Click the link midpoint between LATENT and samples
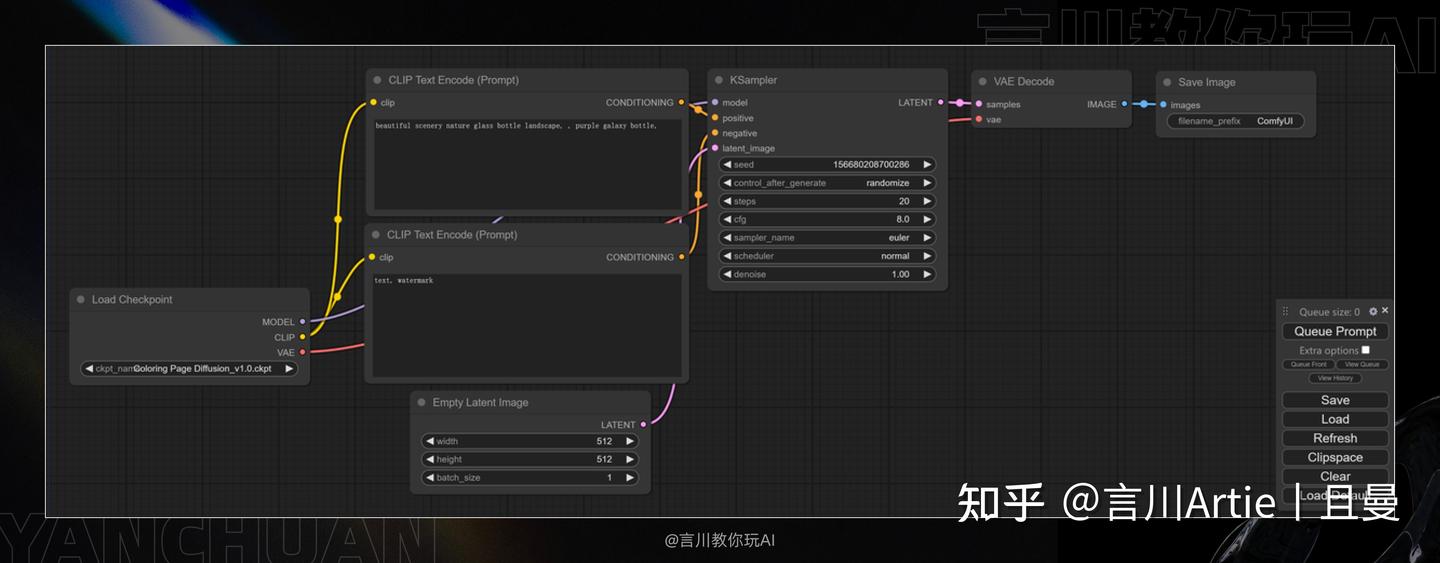The image size is (1440, 563). point(960,102)
